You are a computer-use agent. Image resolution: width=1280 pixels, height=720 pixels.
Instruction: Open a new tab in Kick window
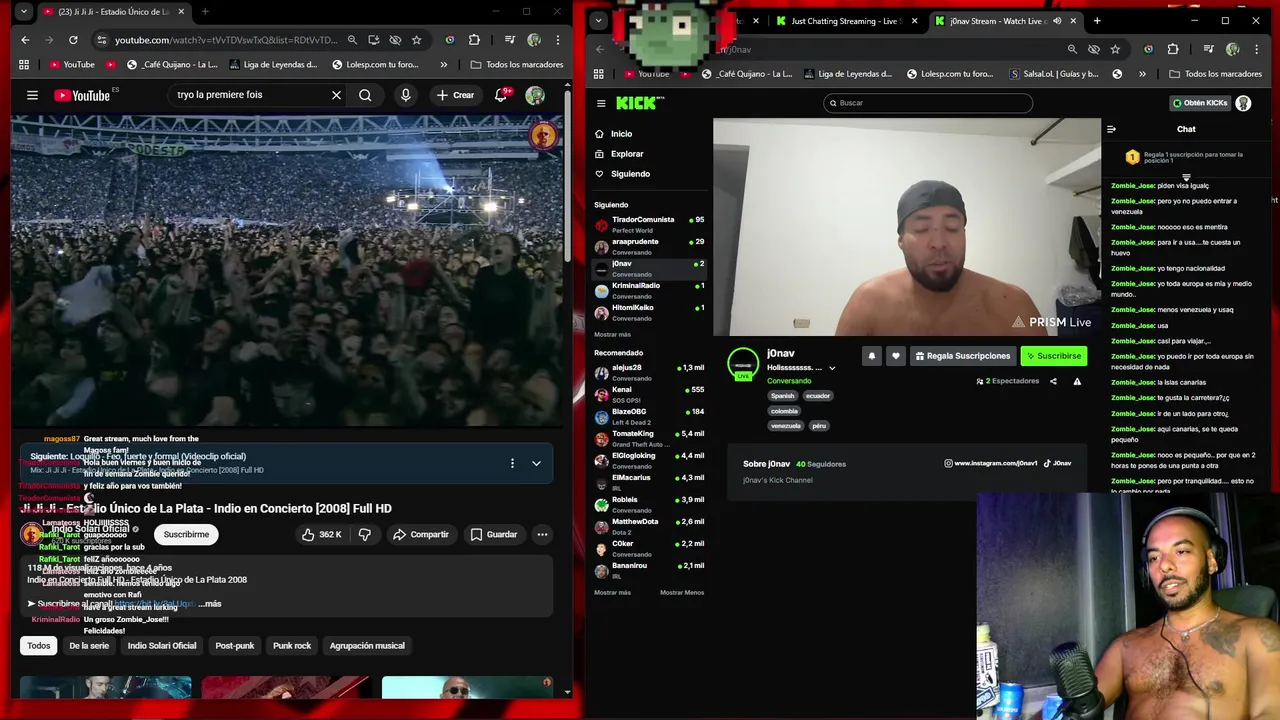[1097, 21]
